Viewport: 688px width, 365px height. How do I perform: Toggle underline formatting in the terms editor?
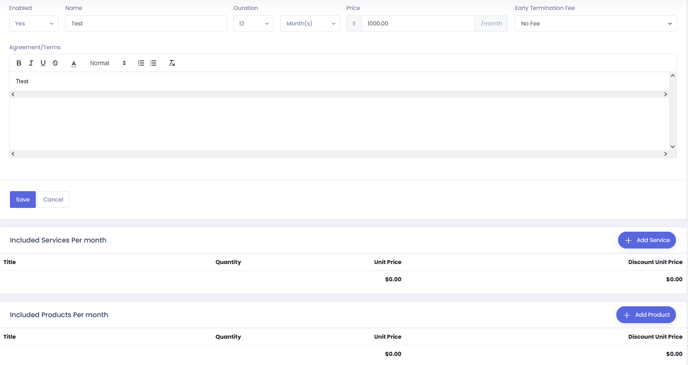tap(43, 63)
